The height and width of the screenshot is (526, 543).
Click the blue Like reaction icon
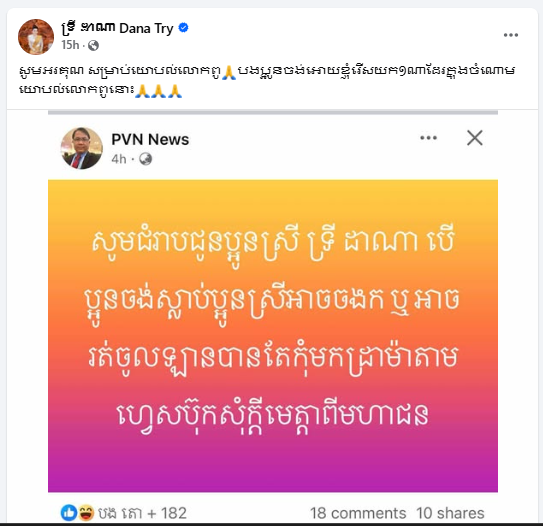click(x=69, y=513)
